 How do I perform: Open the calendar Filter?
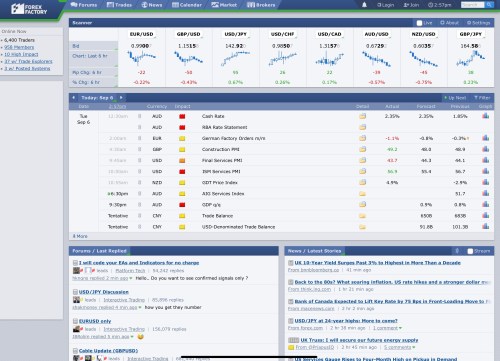point(482,98)
